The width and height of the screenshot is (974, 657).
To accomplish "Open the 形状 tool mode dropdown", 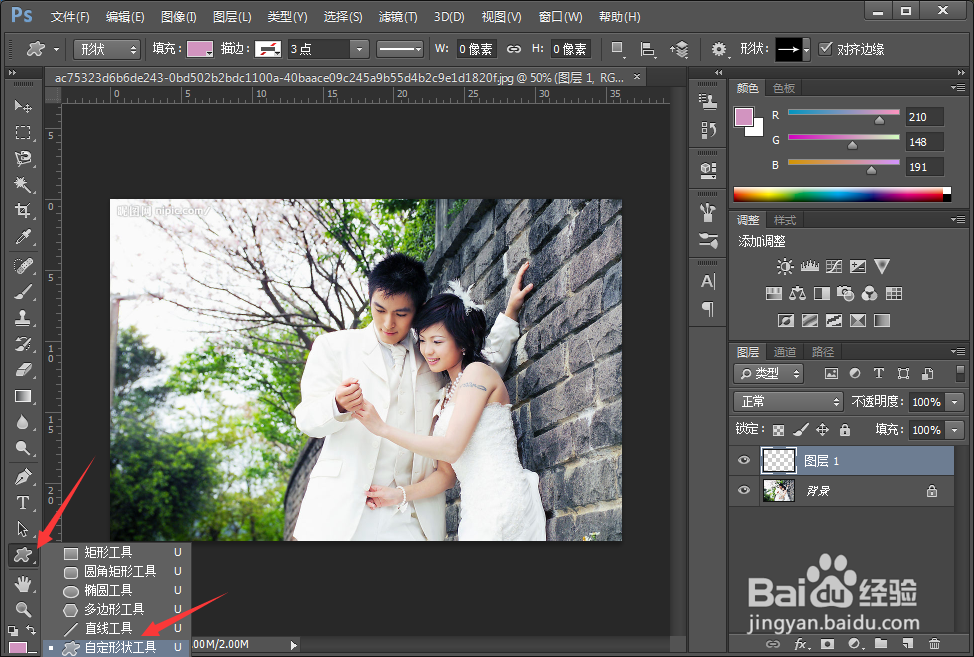I will click(107, 49).
